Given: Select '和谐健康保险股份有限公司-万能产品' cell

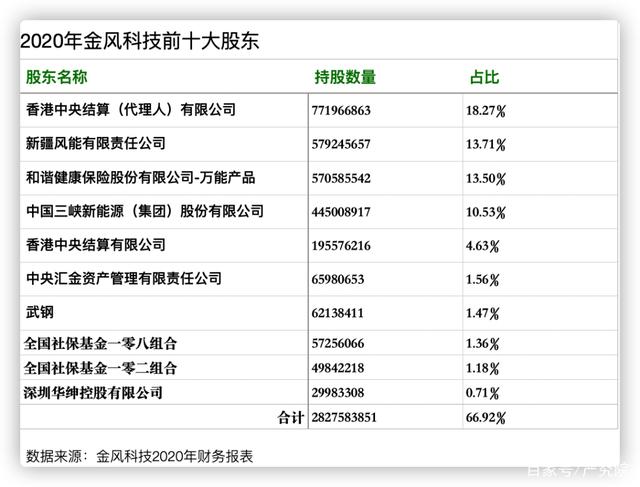Looking at the screenshot, I should [141, 178].
